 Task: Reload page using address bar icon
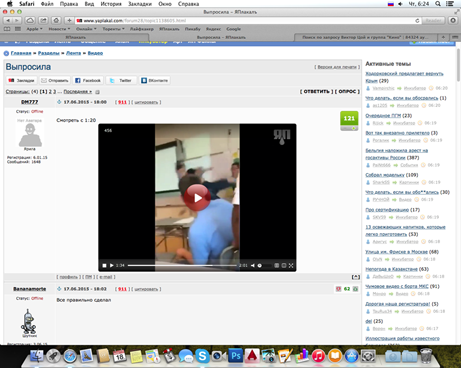tap(417, 21)
